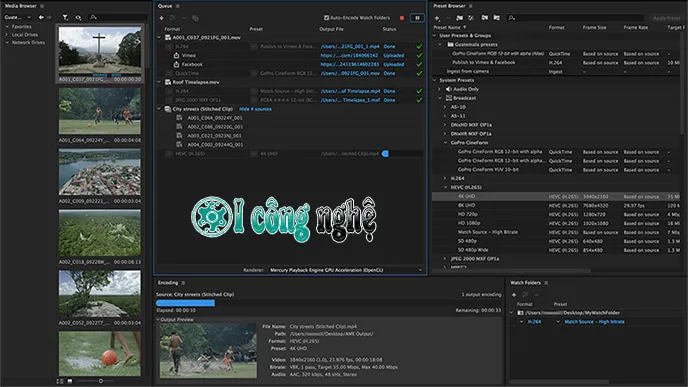Click the New Preset Group folder icon
The height and width of the screenshot is (387, 688).
[x=459, y=18]
